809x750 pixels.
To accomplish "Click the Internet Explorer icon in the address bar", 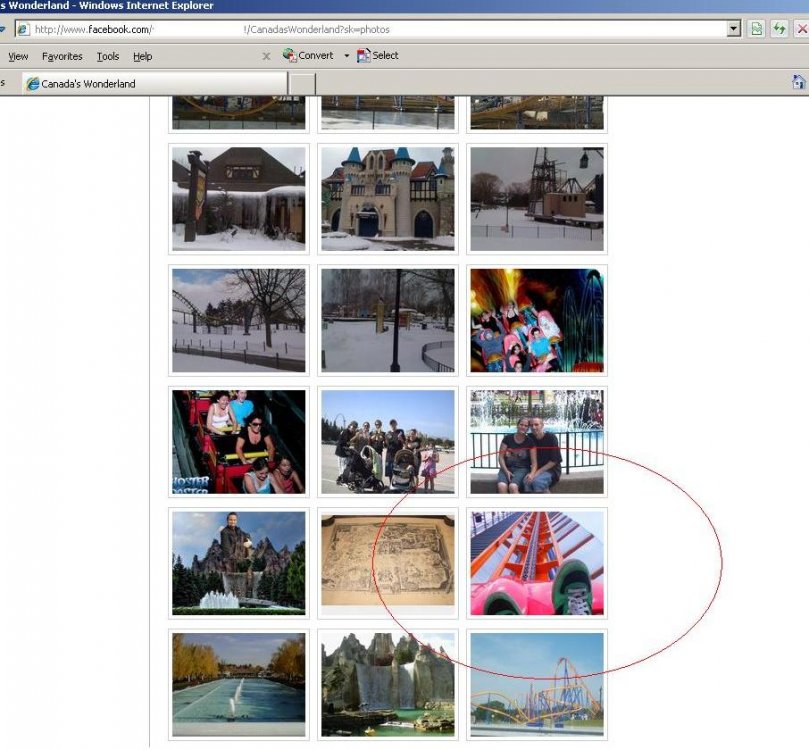I will pyautogui.click(x=22, y=29).
